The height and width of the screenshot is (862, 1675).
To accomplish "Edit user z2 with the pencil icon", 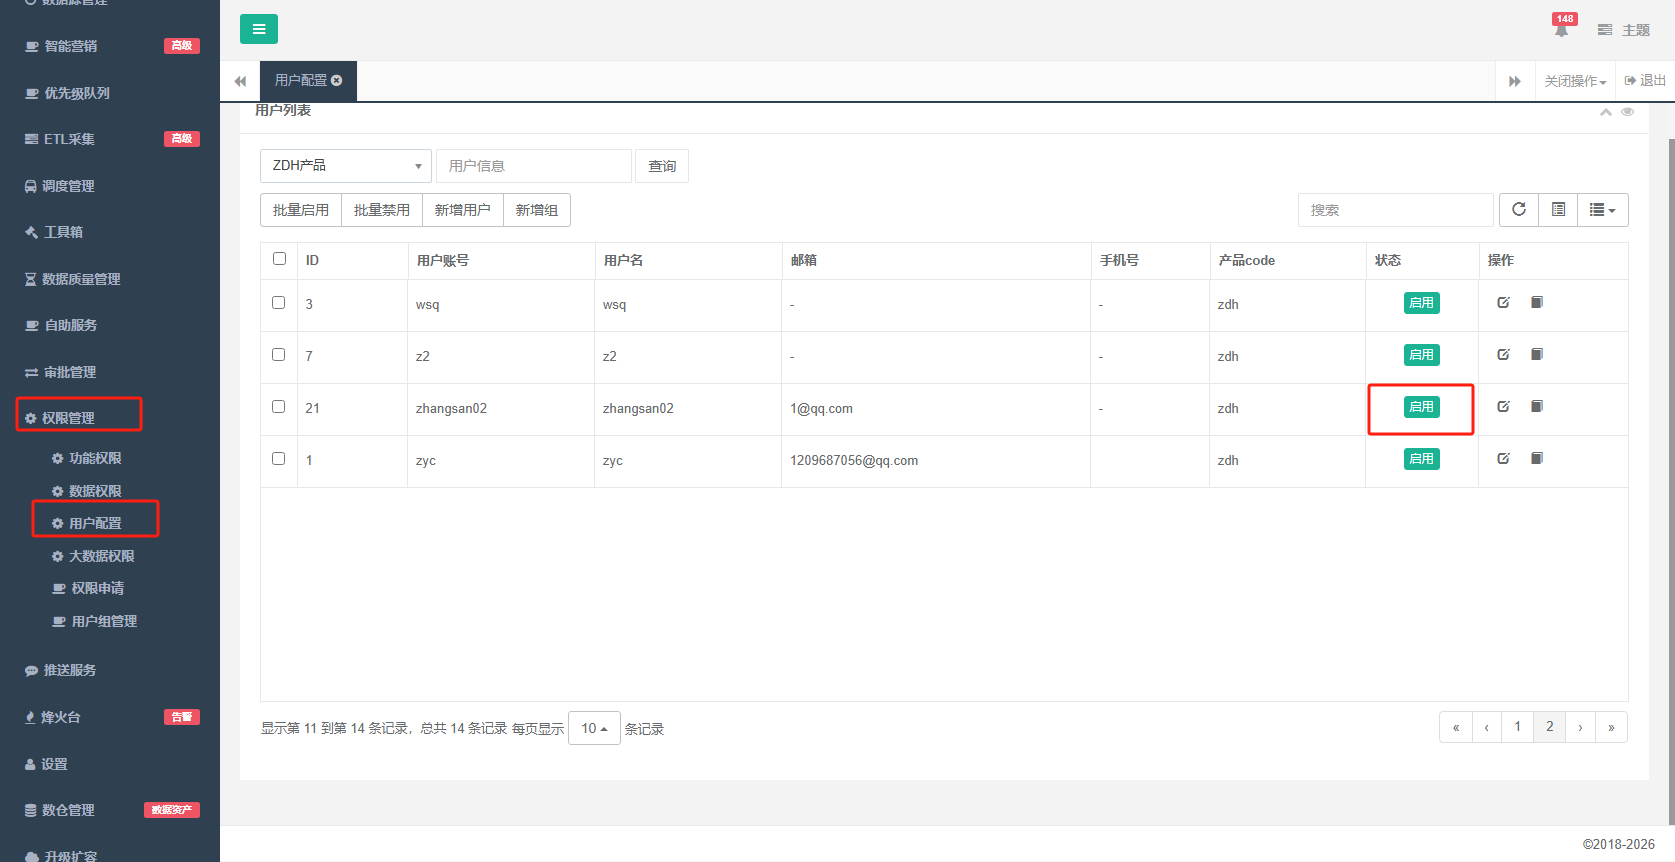I will pos(1503,355).
